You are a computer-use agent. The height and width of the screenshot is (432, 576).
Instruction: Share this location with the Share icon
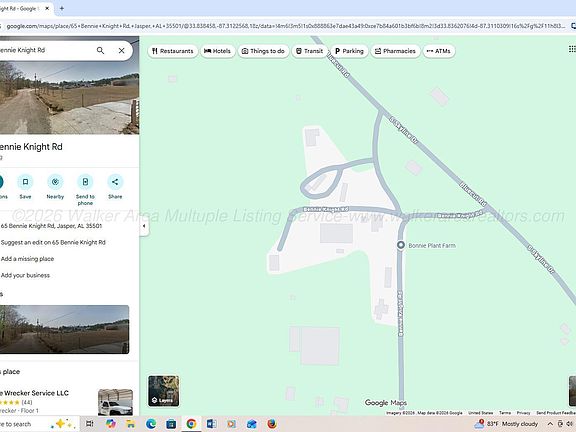115,182
